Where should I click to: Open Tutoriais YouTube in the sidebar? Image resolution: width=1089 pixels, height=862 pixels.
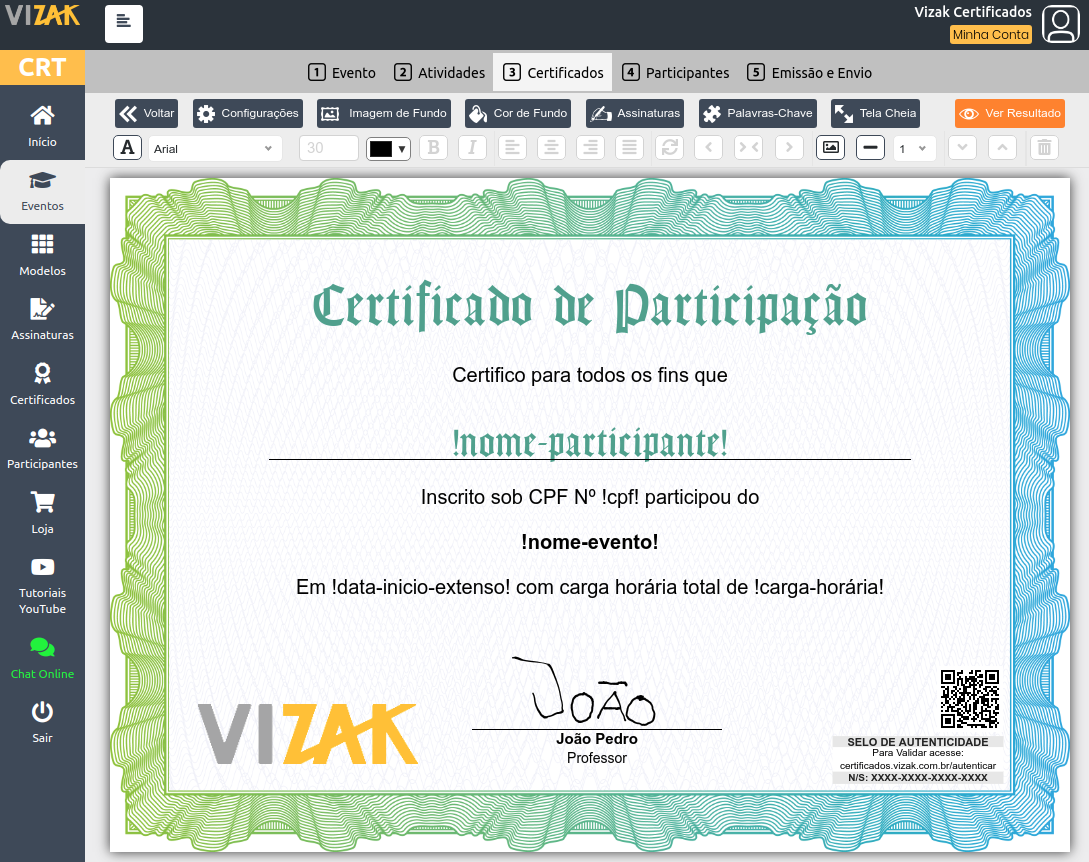pos(42,586)
